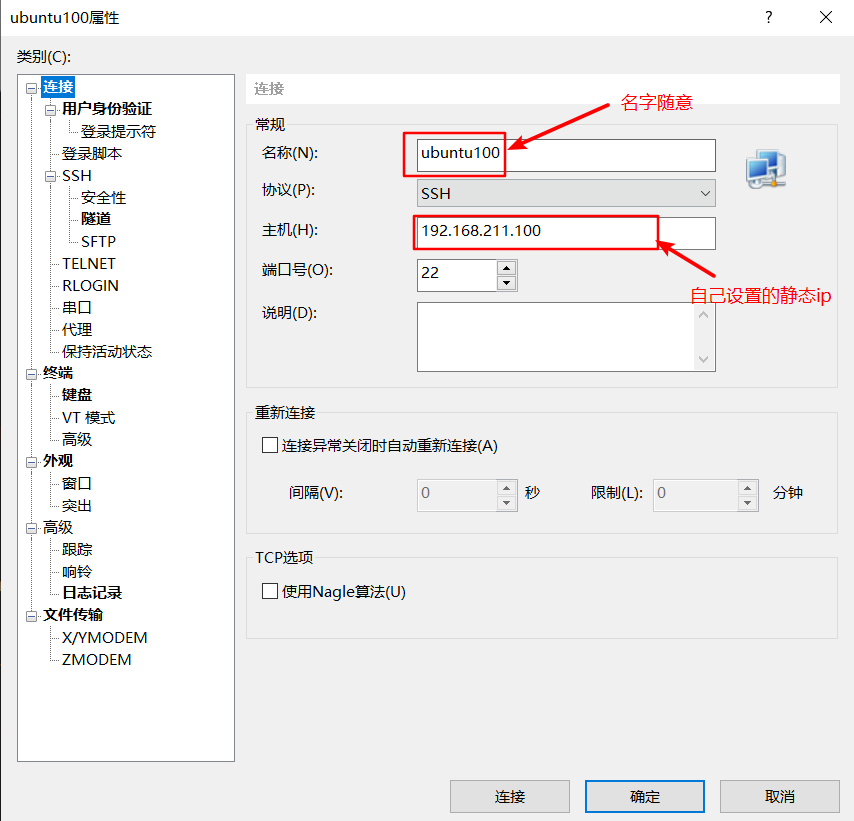The height and width of the screenshot is (821, 854).
Task: Select 窗口 under 外观
Action: [x=77, y=483]
